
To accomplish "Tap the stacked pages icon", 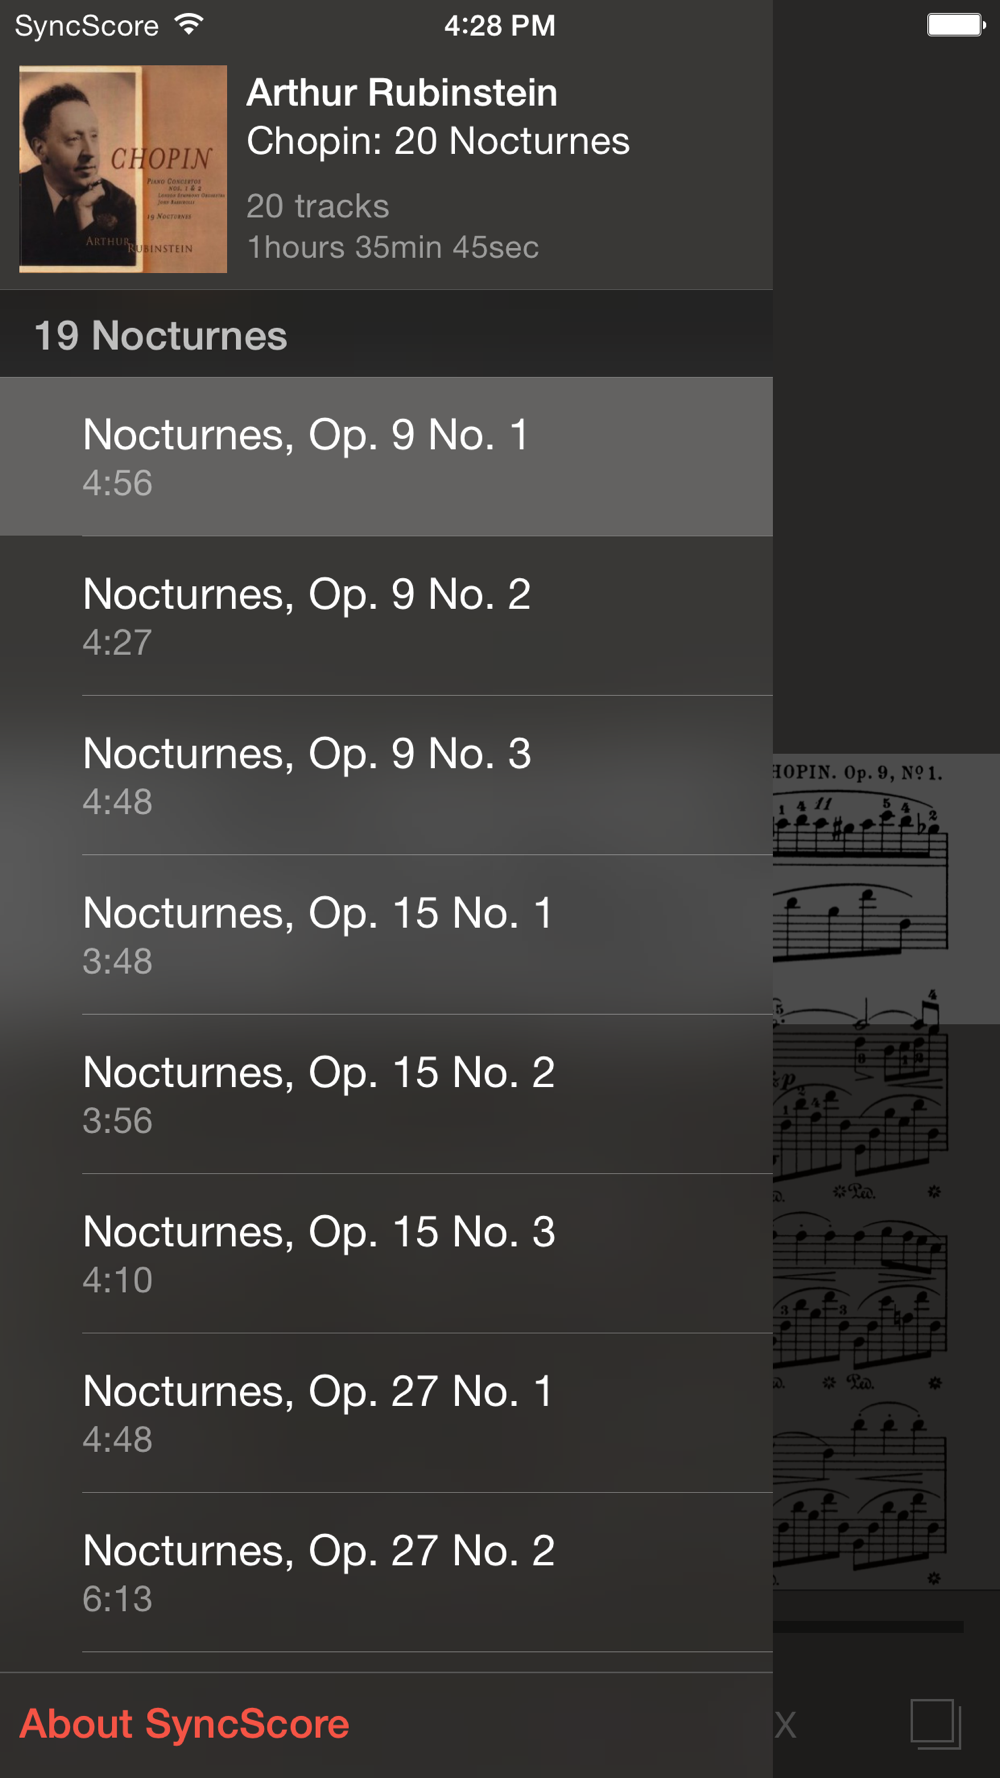I will click(936, 1724).
